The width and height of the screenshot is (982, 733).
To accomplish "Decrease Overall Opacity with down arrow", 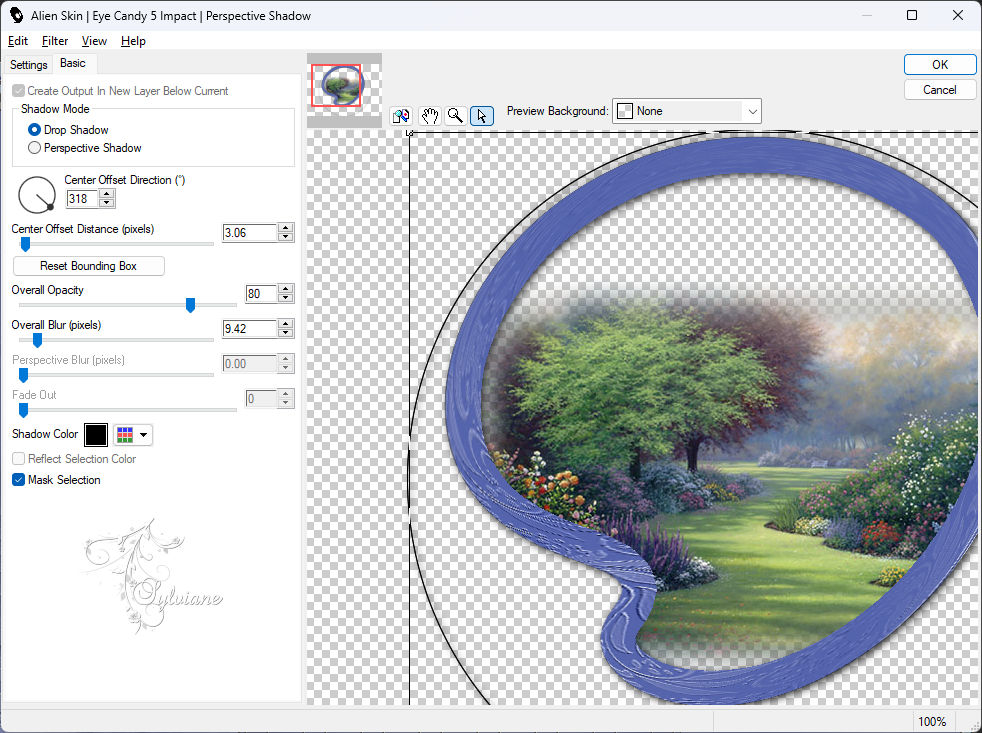I will point(286,298).
